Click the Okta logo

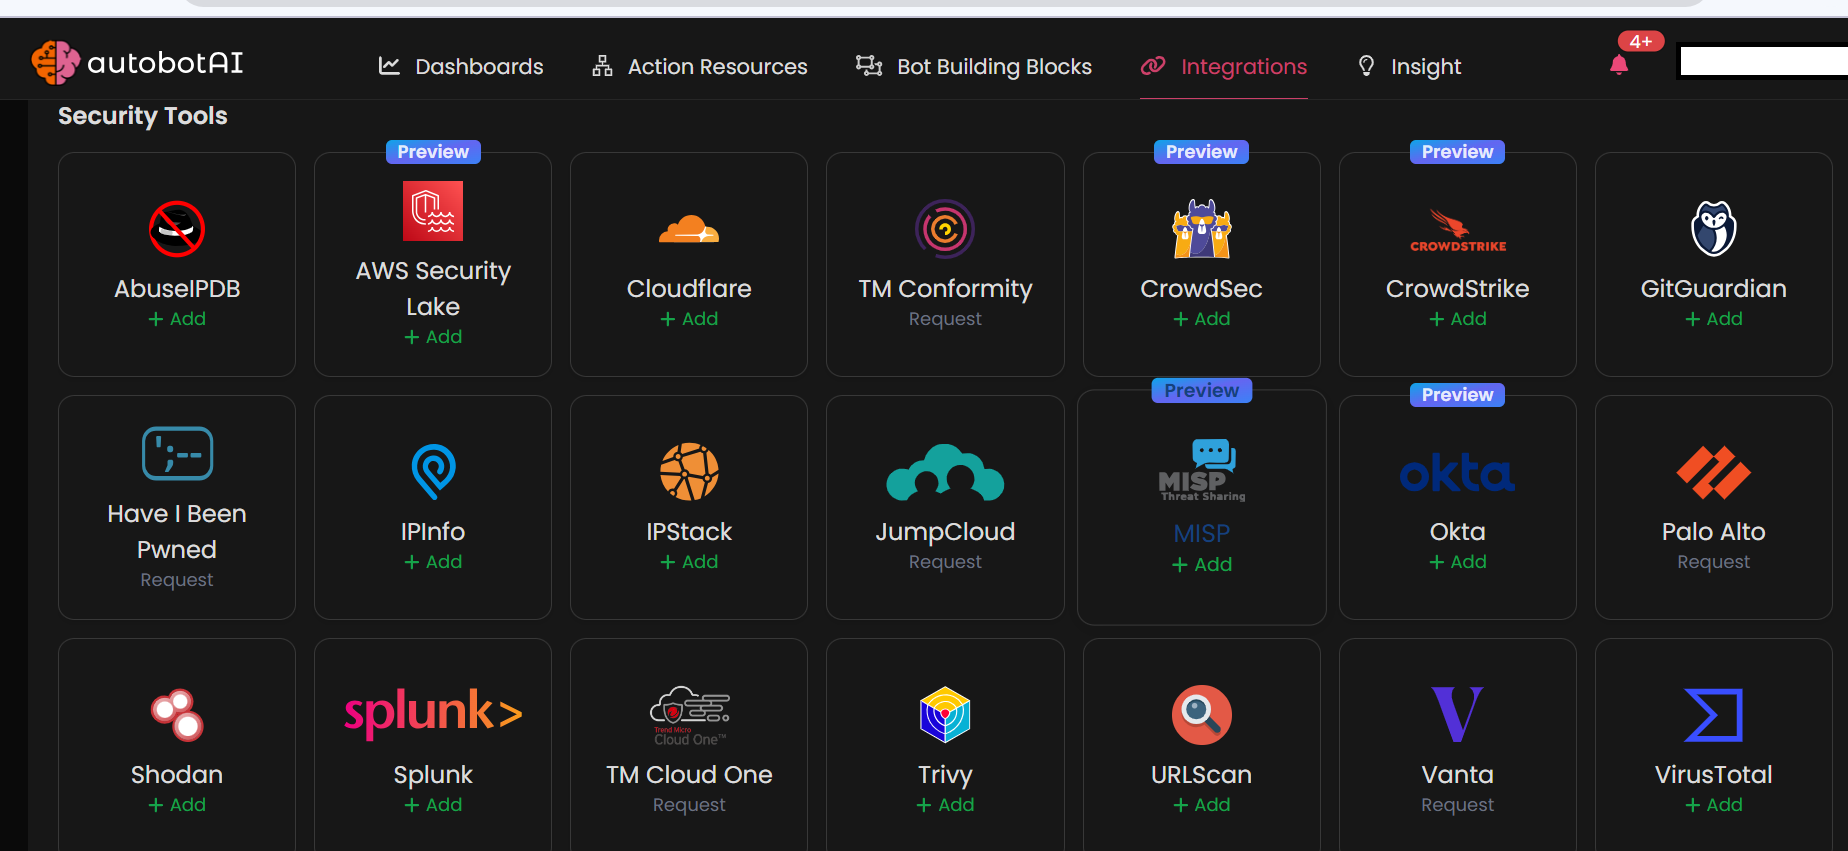tap(1458, 474)
